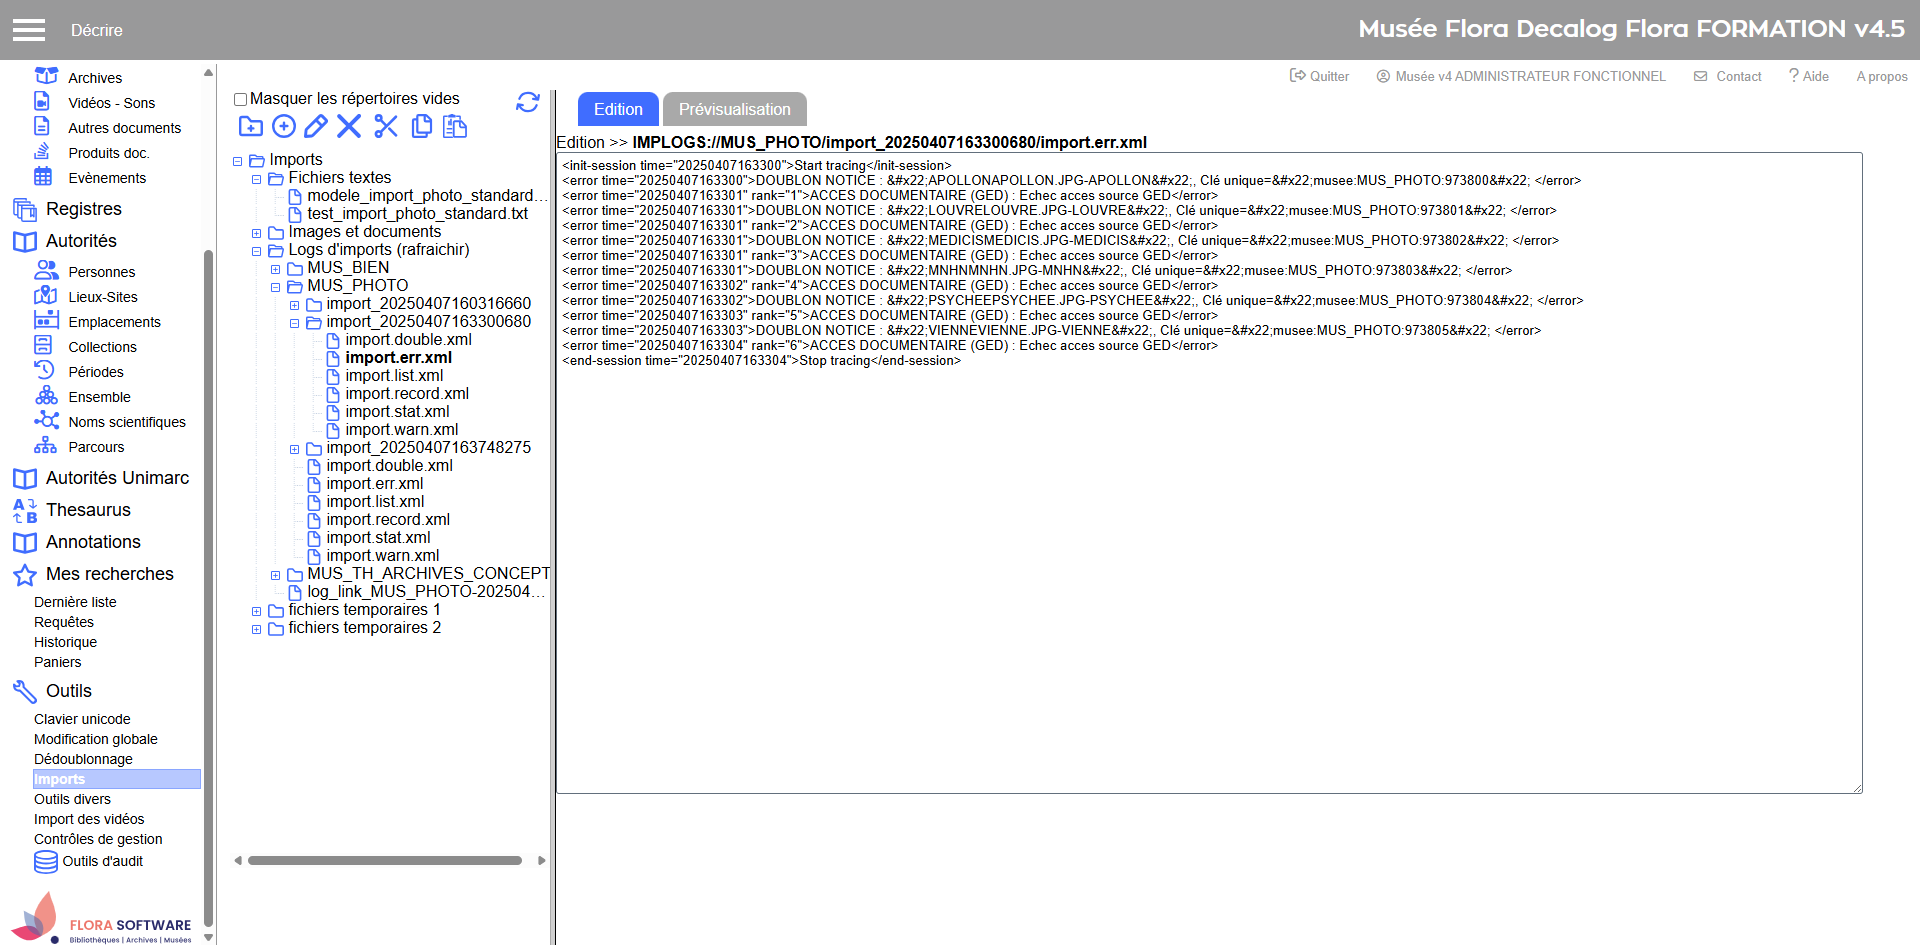Click the clipboard paste icon
Viewport: 1920px width, 945px height.
click(455, 126)
